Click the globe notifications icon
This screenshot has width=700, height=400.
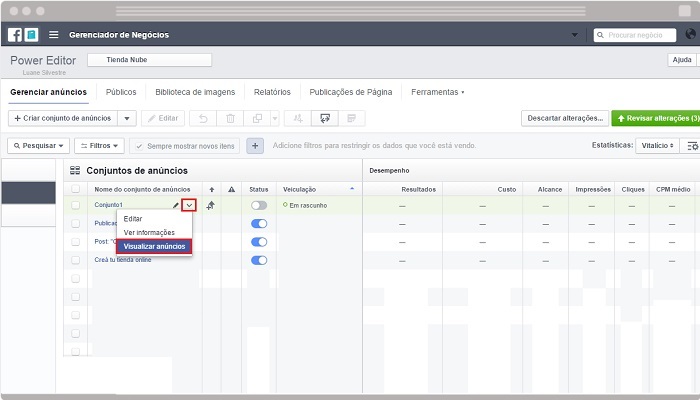click(x=691, y=34)
